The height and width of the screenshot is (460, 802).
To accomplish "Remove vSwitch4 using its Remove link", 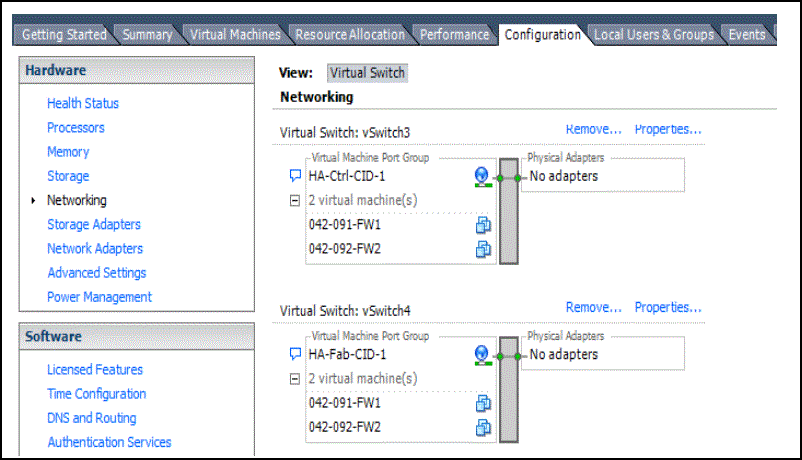I will (594, 307).
